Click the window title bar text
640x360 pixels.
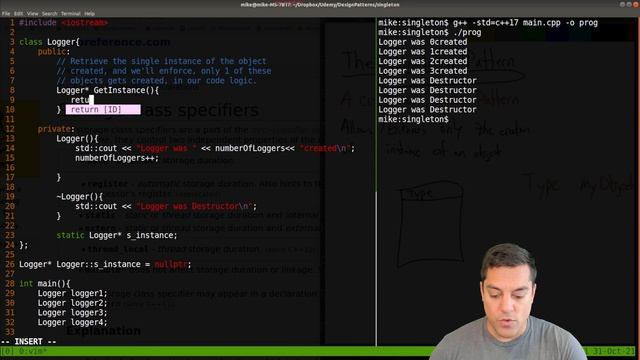320,5
